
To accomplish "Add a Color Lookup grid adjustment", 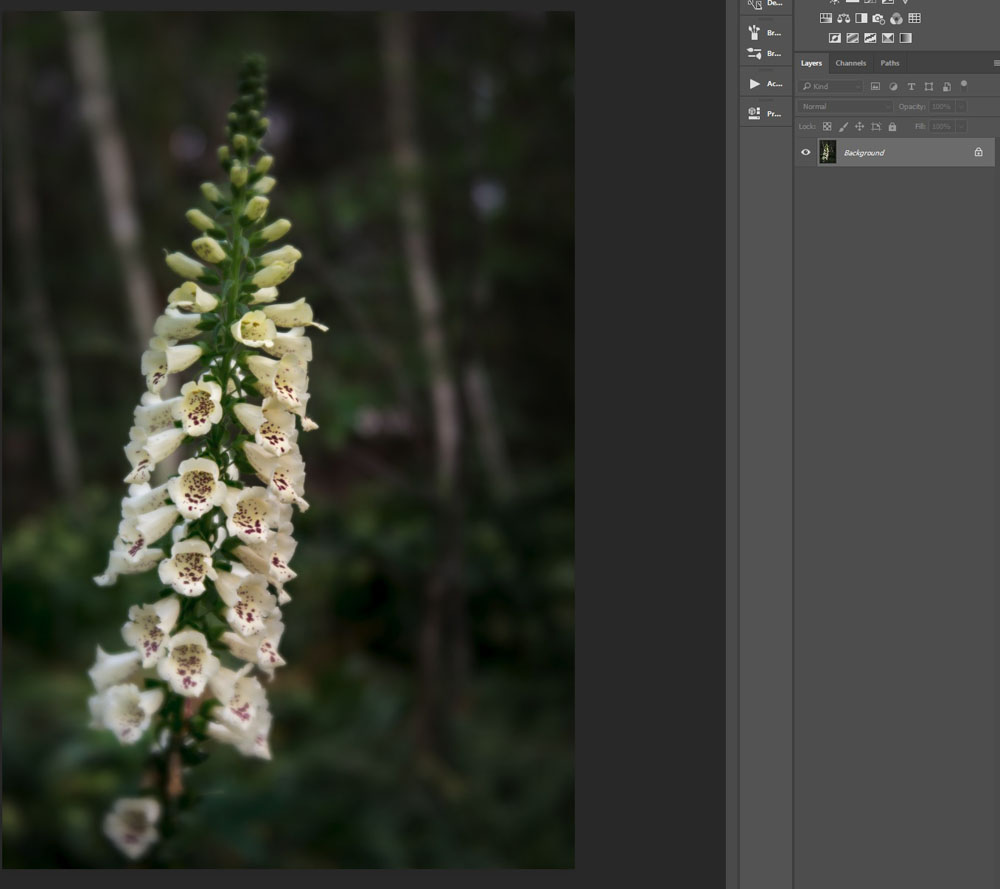I will click(x=914, y=18).
